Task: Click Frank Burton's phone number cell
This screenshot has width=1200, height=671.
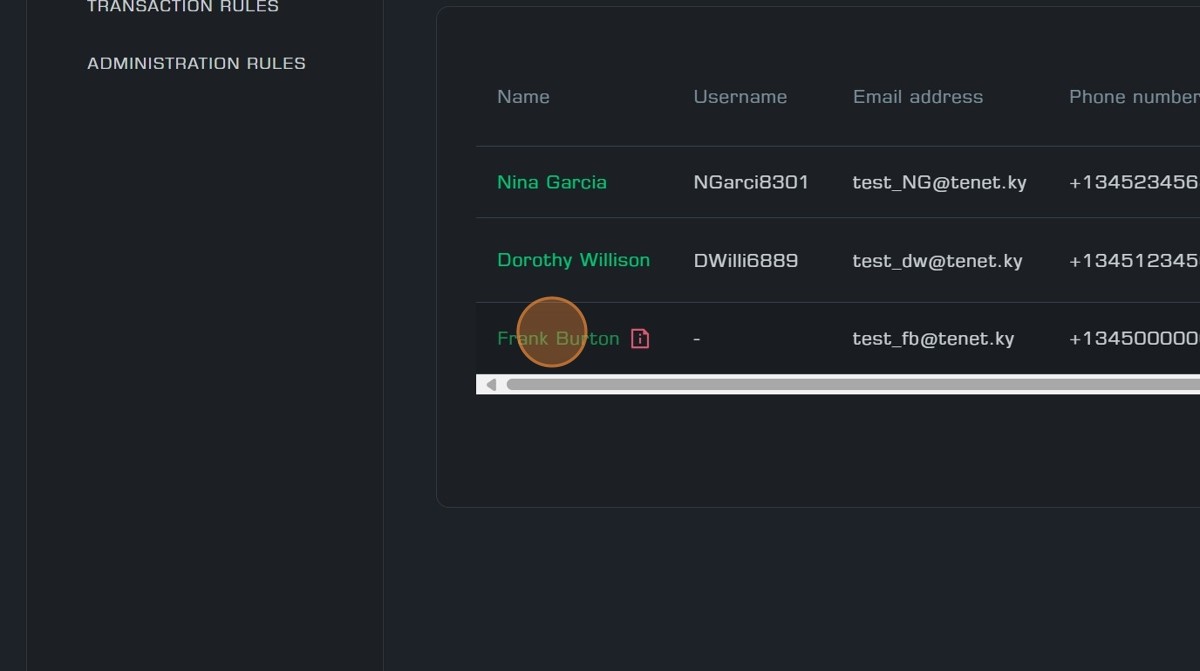Action: point(1134,338)
